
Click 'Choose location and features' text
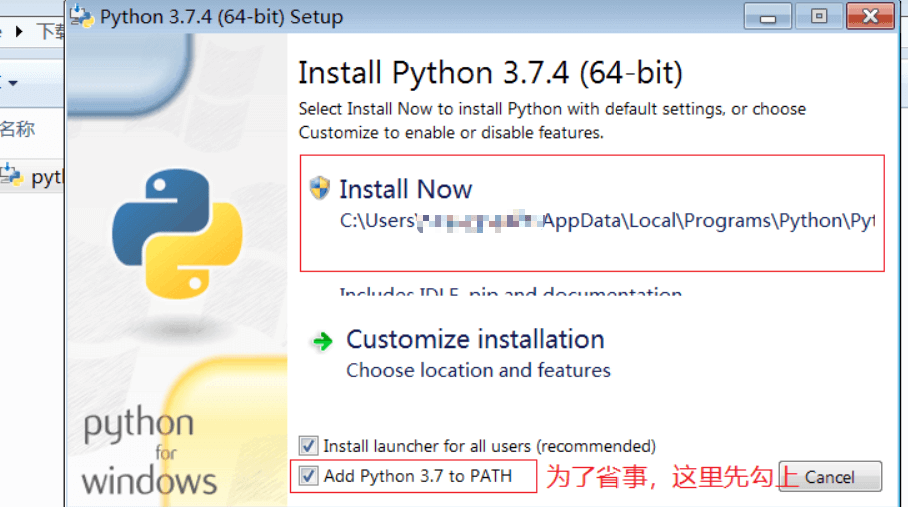coord(478,370)
